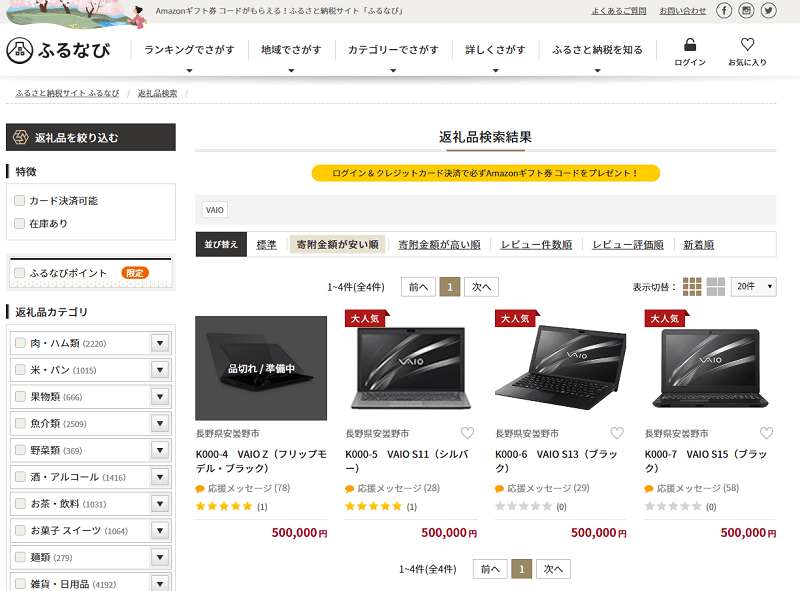
Task: Open sold-out VAIO Z thumbnail
Action: click(x=261, y=368)
